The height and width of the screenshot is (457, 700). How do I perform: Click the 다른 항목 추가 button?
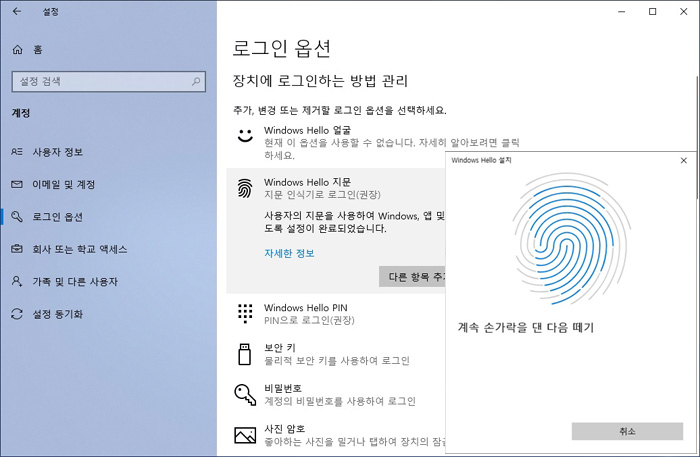412,277
